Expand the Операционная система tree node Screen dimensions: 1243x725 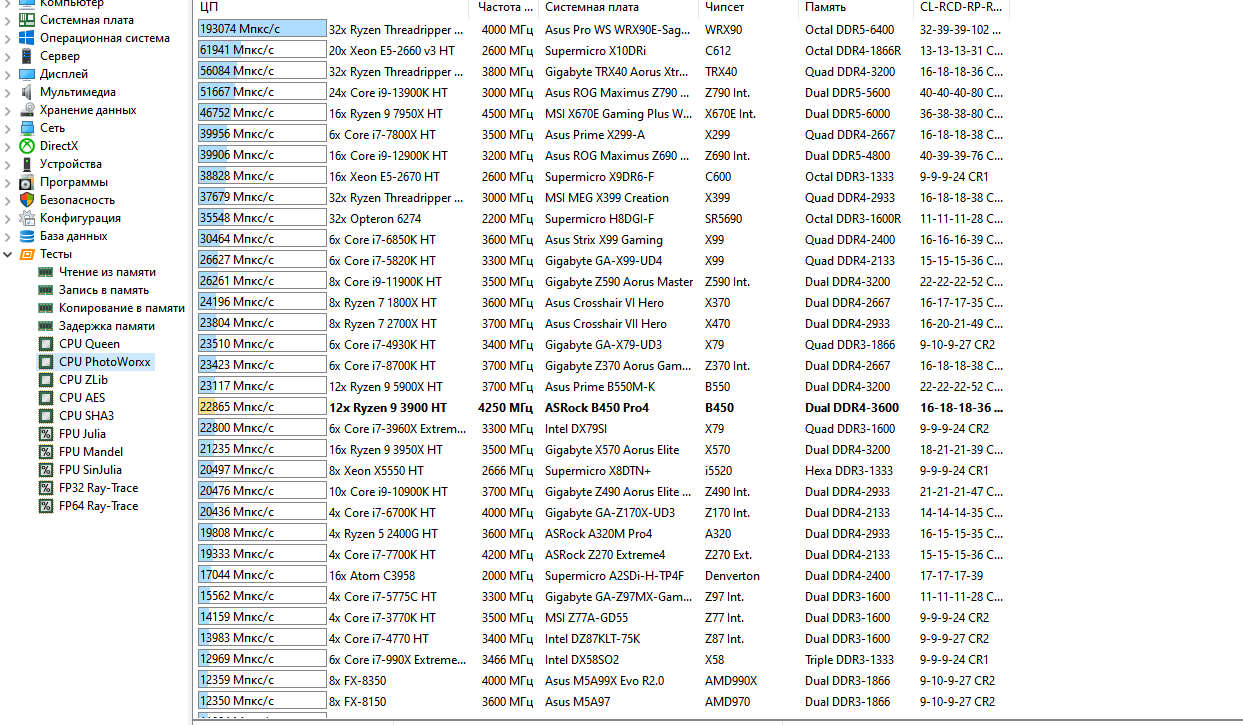click(8, 38)
